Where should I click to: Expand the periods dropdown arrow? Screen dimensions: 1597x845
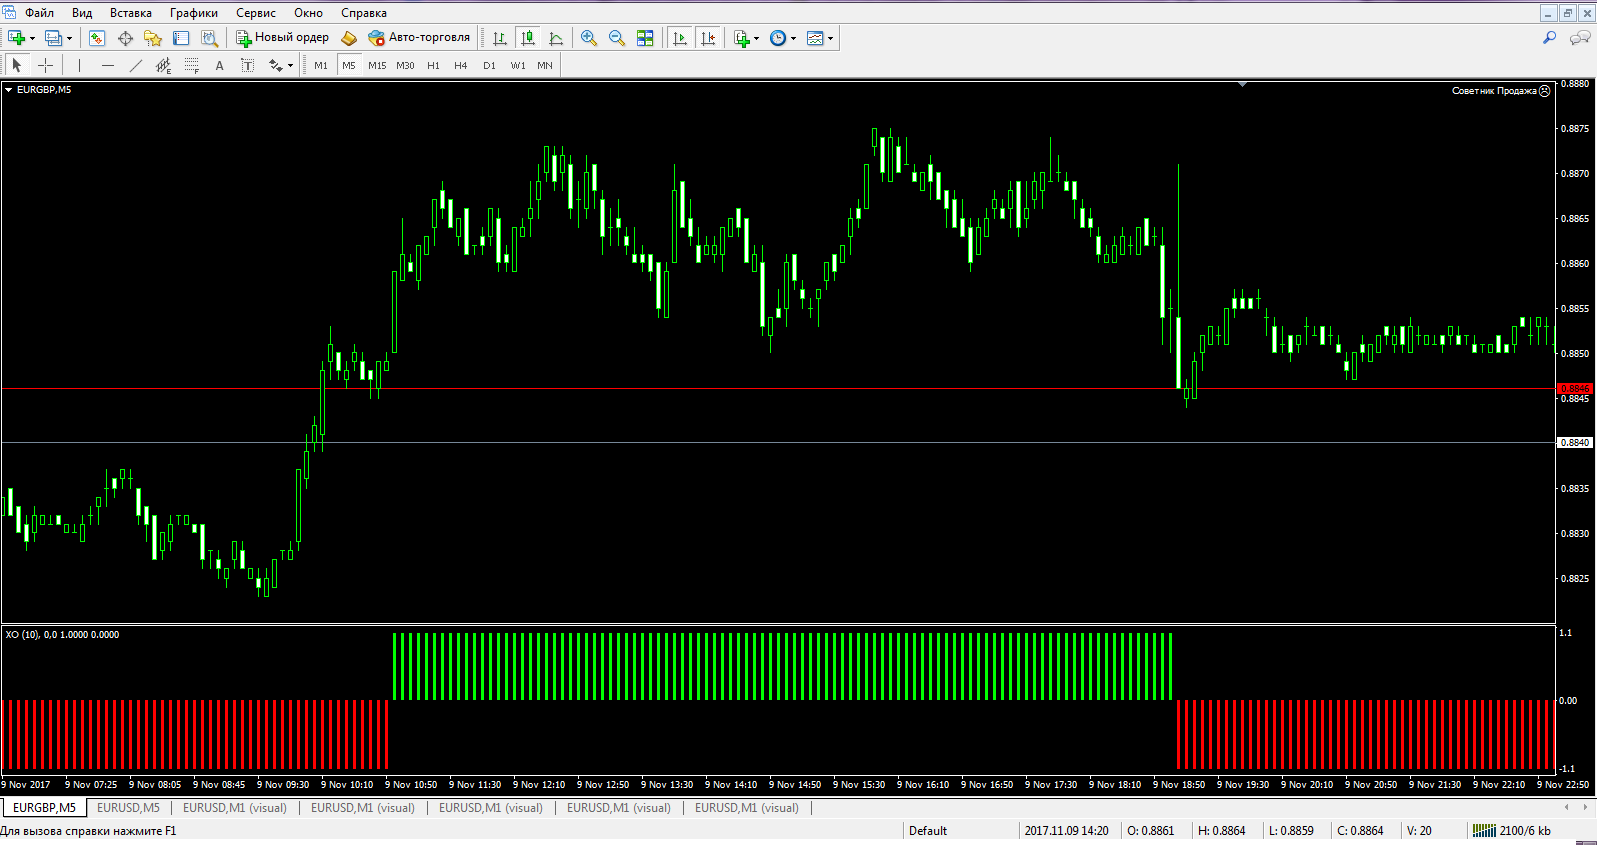[793, 39]
